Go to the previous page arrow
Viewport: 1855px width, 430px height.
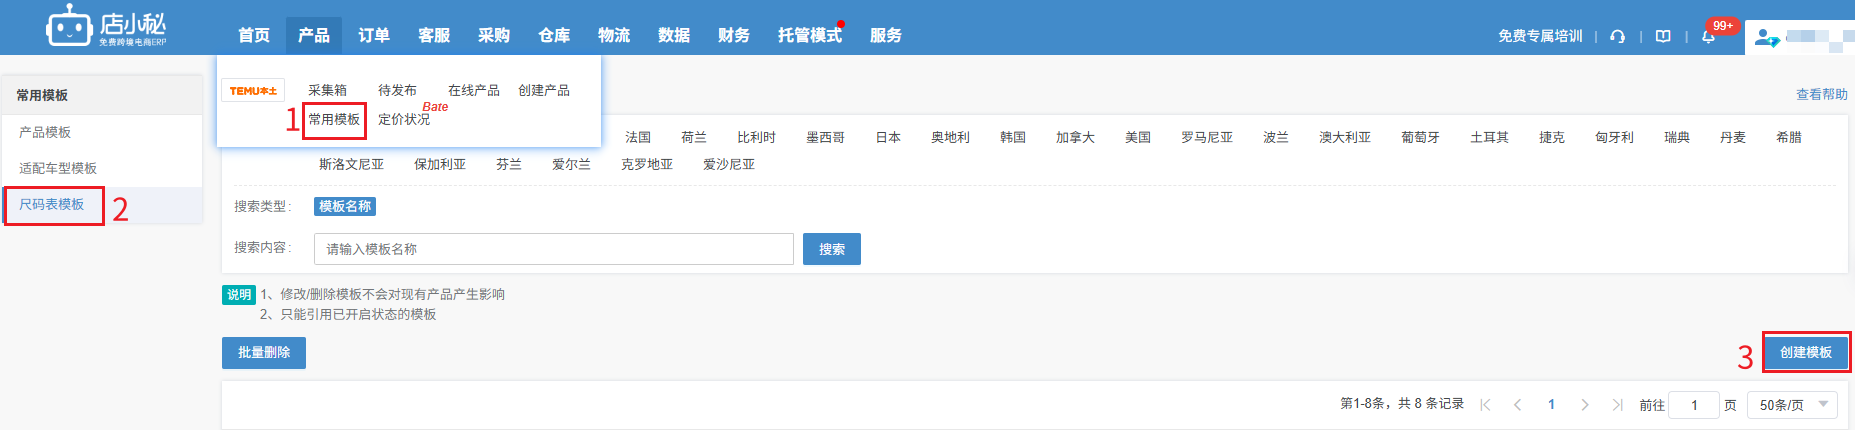1518,405
